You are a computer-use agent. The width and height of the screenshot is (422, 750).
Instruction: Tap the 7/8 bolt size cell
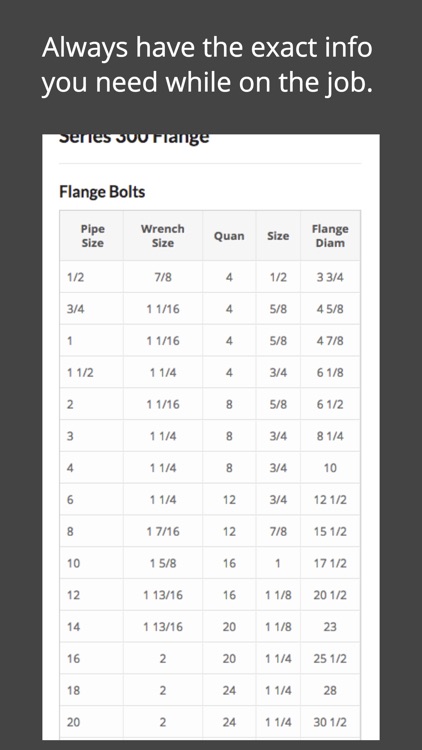(278, 531)
